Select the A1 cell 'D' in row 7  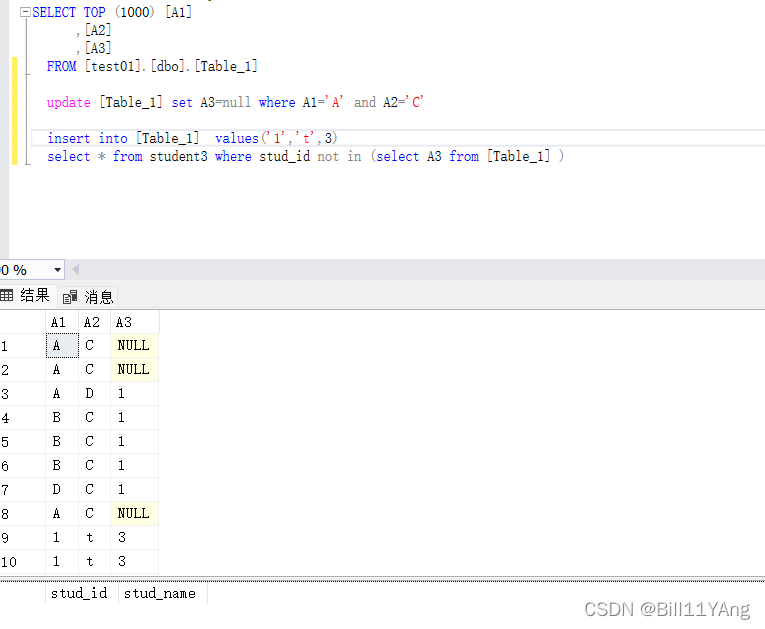[62, 489]
